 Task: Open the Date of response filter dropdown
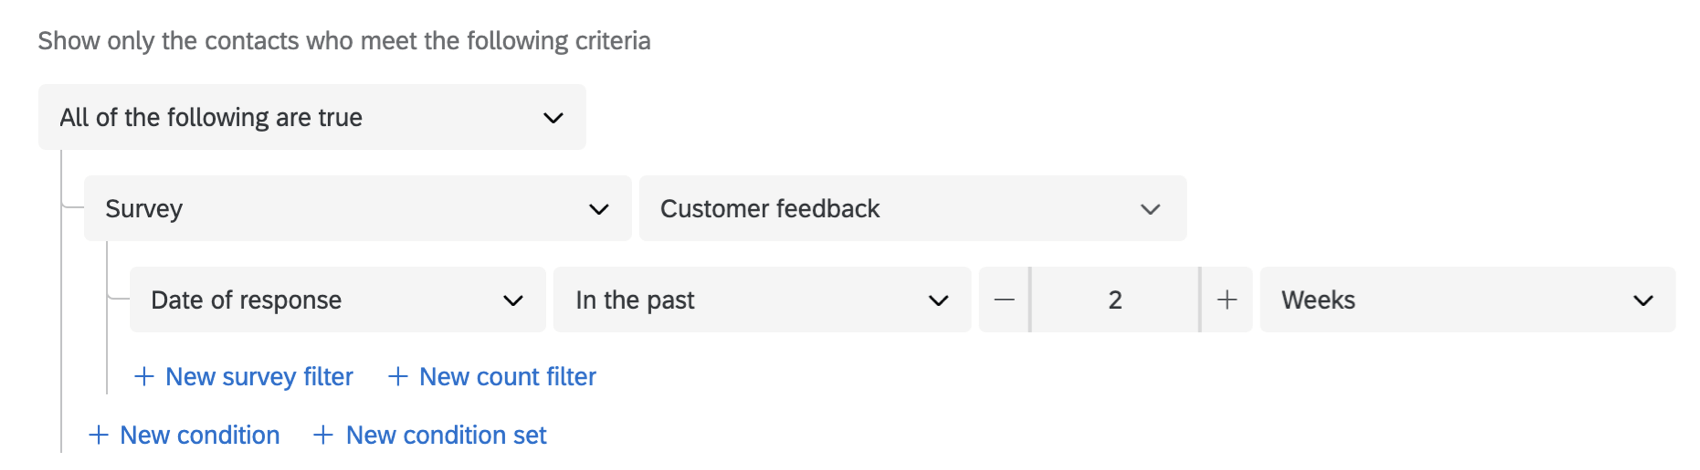tap(337, 300)
